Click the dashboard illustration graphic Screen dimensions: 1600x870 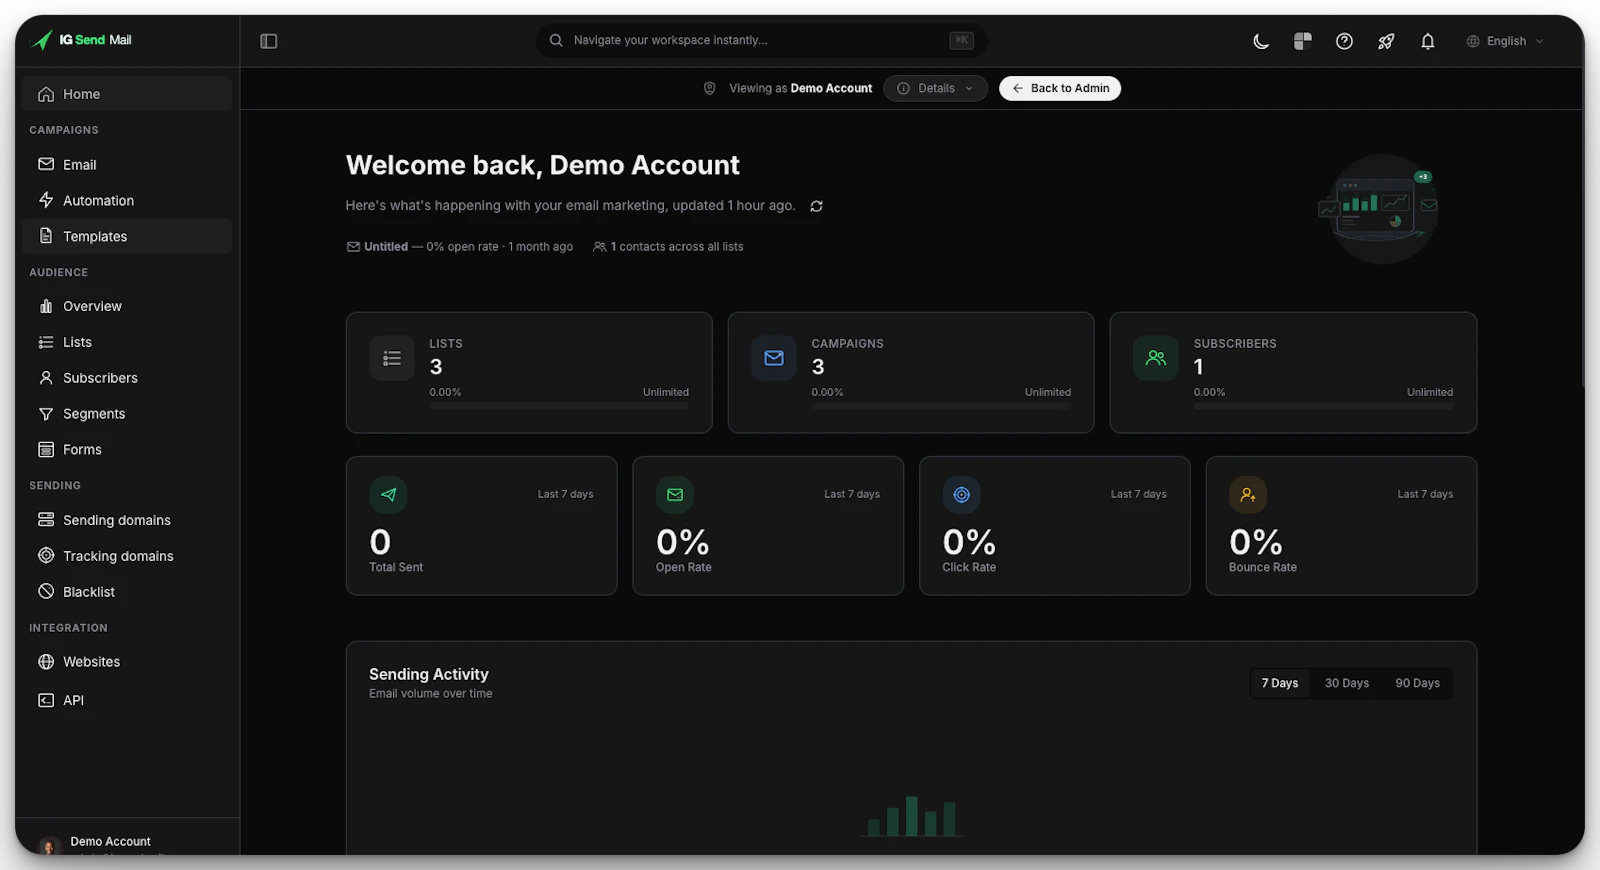click(1380, 208)
